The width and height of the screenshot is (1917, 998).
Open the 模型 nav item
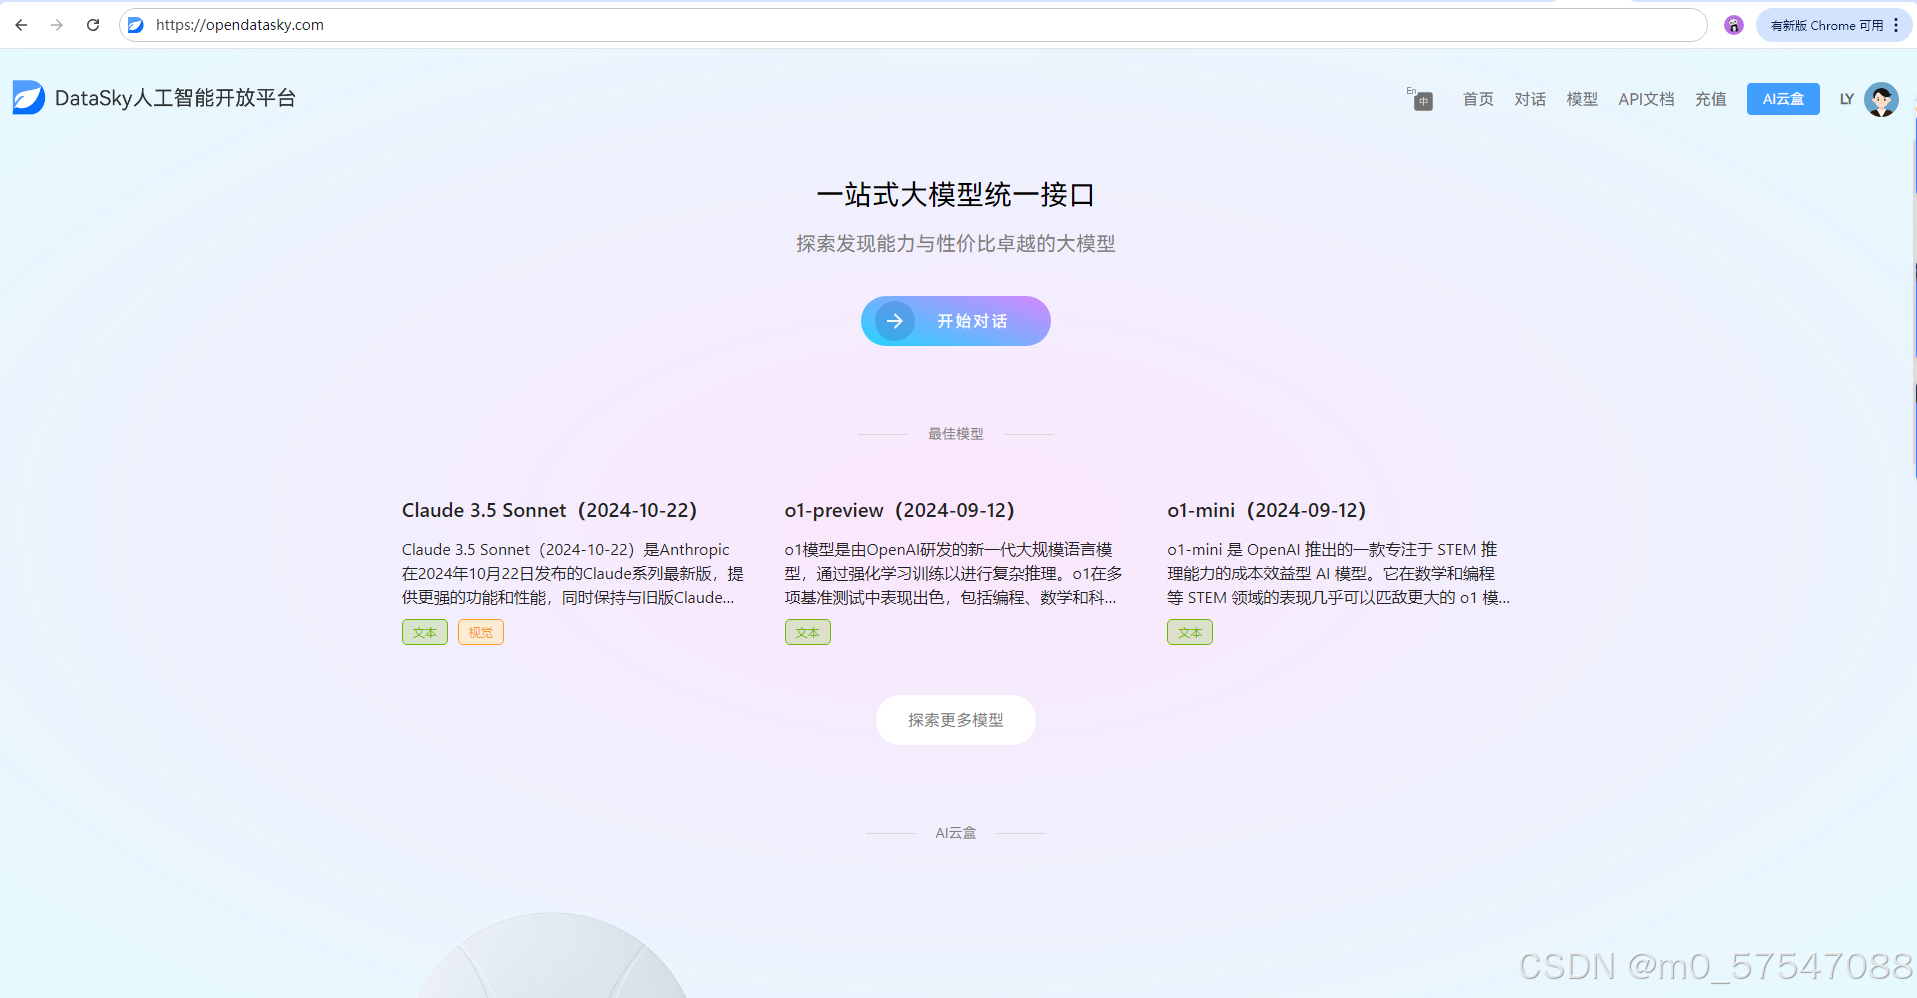coord(1582,99)
